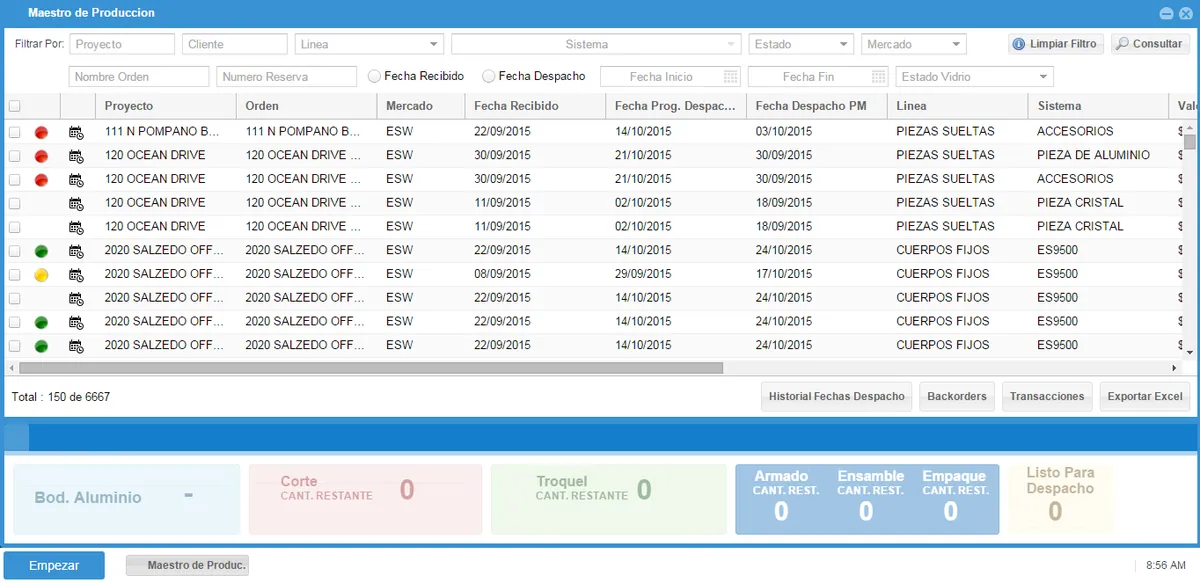Click the vertical scrollbar down arrow
Image resolution: width=1200 pixels, height=583 pixels.
click(1190, 352)
